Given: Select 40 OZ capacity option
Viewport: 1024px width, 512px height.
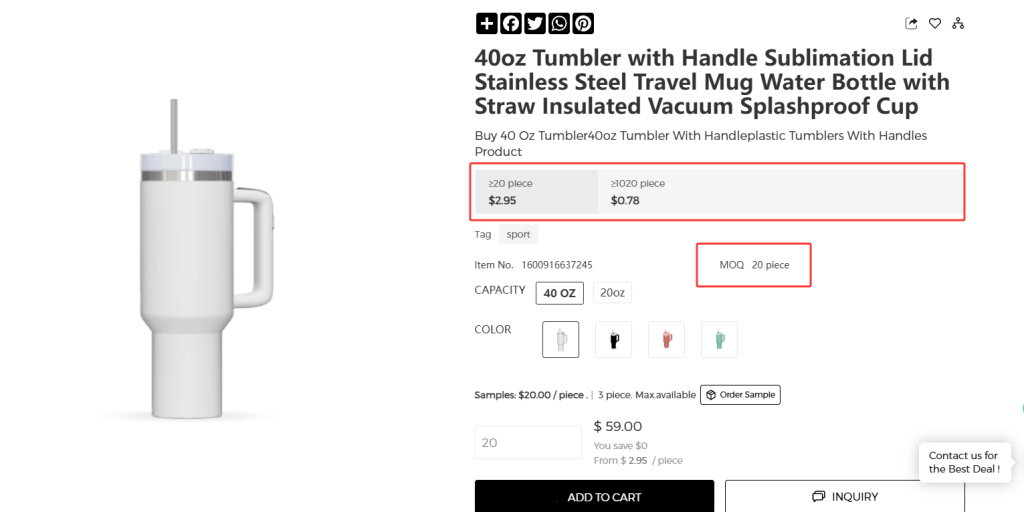Looking at the screenshot, I should (x=560, y=293).
